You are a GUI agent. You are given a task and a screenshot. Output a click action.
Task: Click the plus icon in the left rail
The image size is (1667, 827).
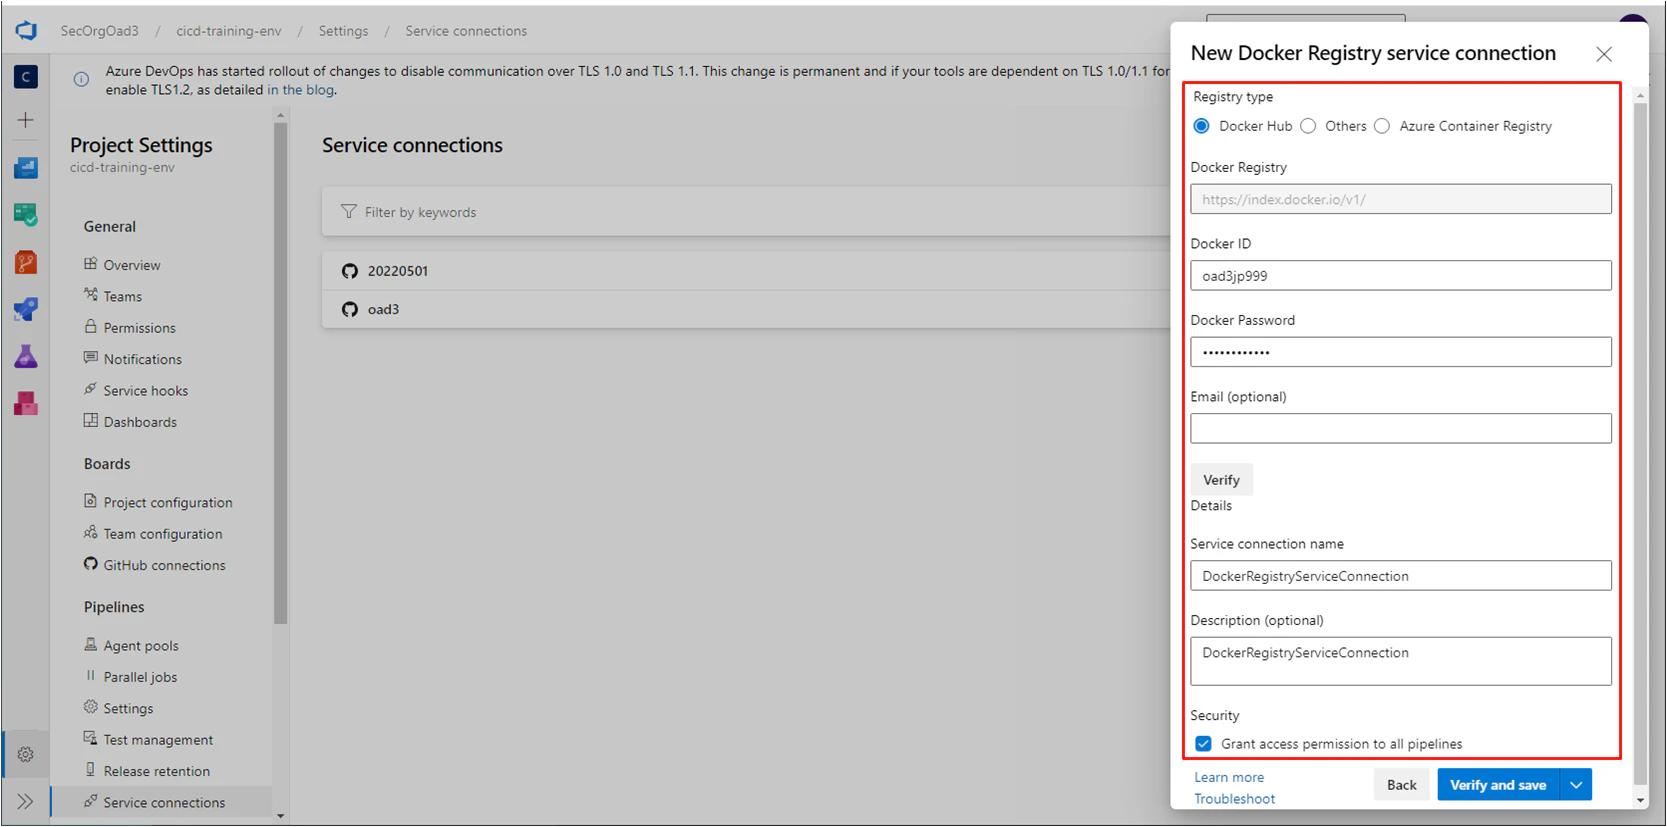coord(26,120)
